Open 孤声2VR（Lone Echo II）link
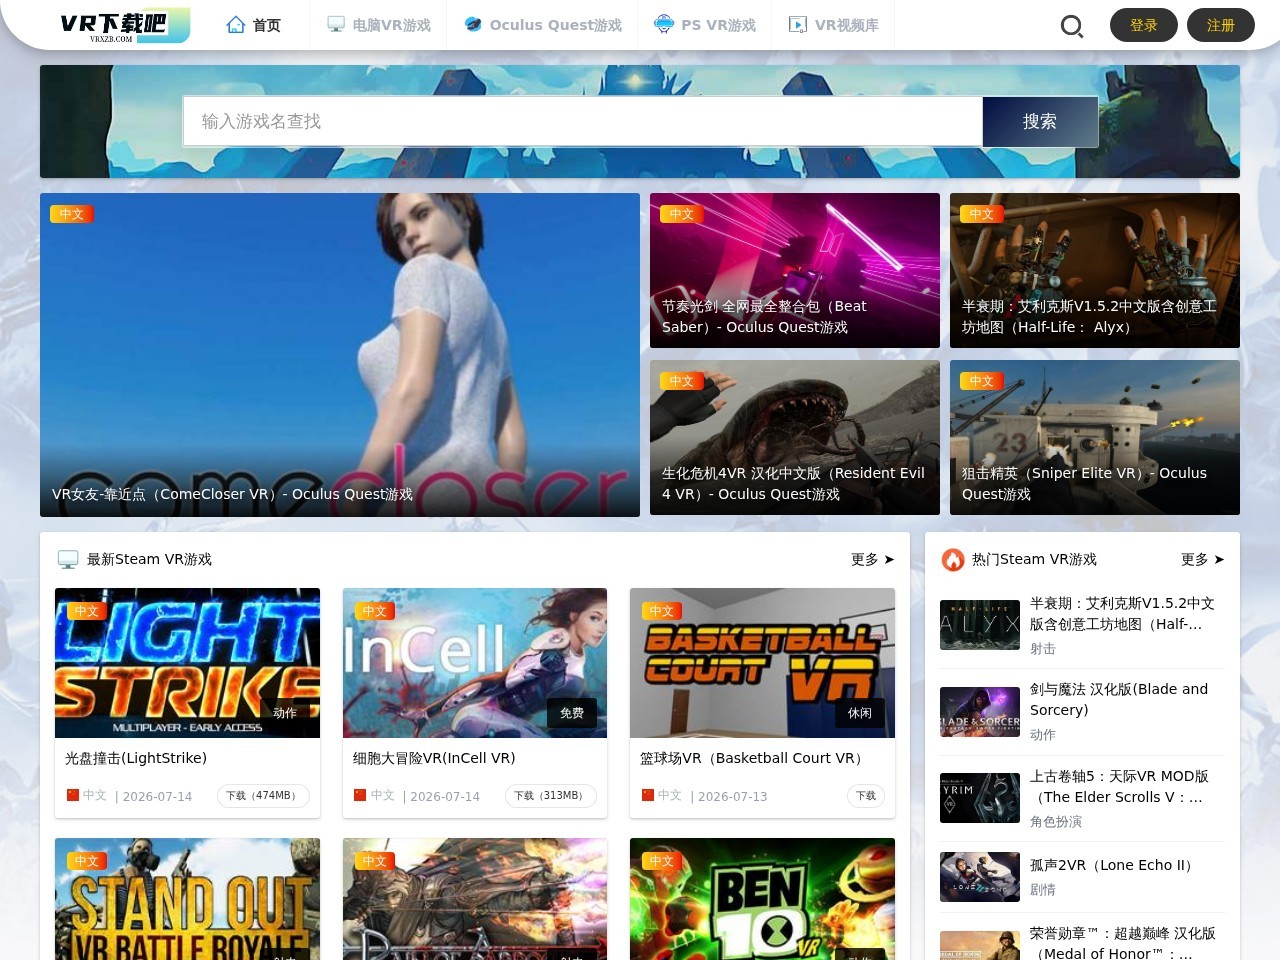 (x=1114, y=865)
